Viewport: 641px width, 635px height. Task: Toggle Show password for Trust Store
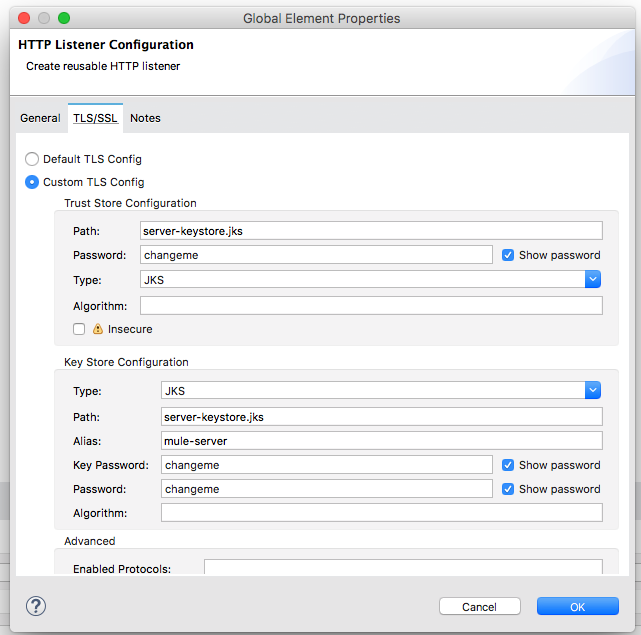[508, 255]
